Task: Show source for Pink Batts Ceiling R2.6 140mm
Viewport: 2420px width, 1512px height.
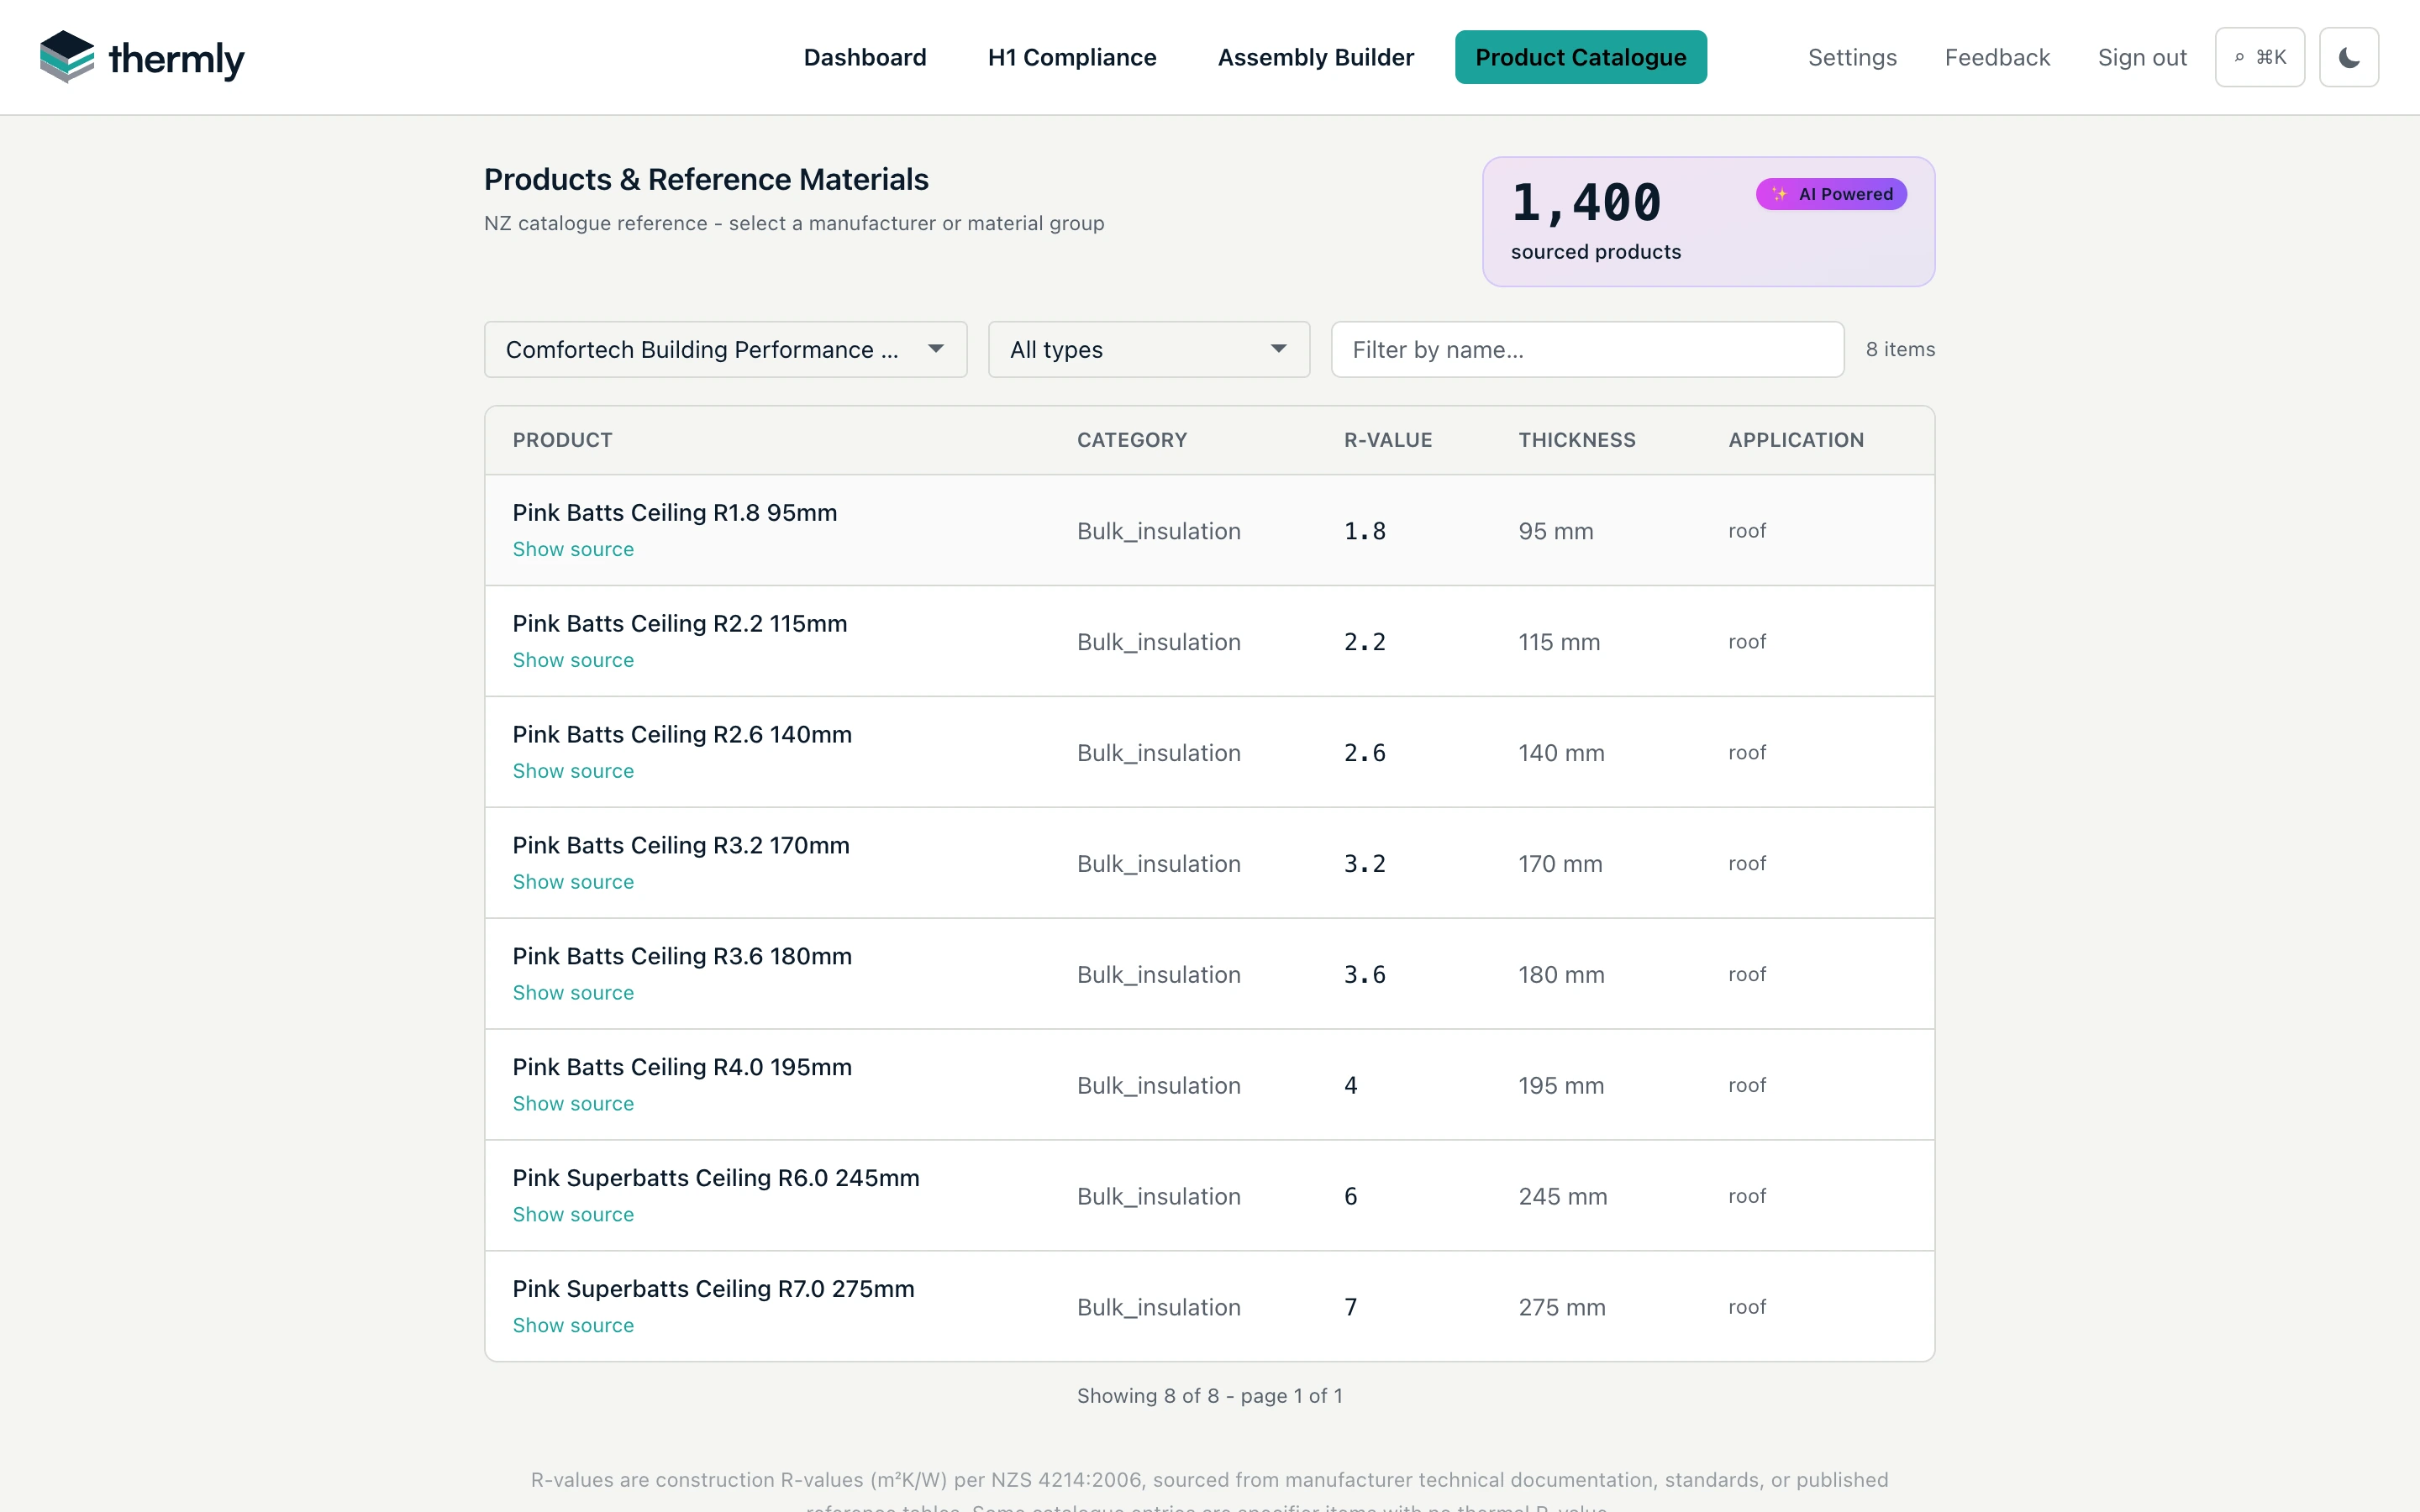Action: pos(573,771)
